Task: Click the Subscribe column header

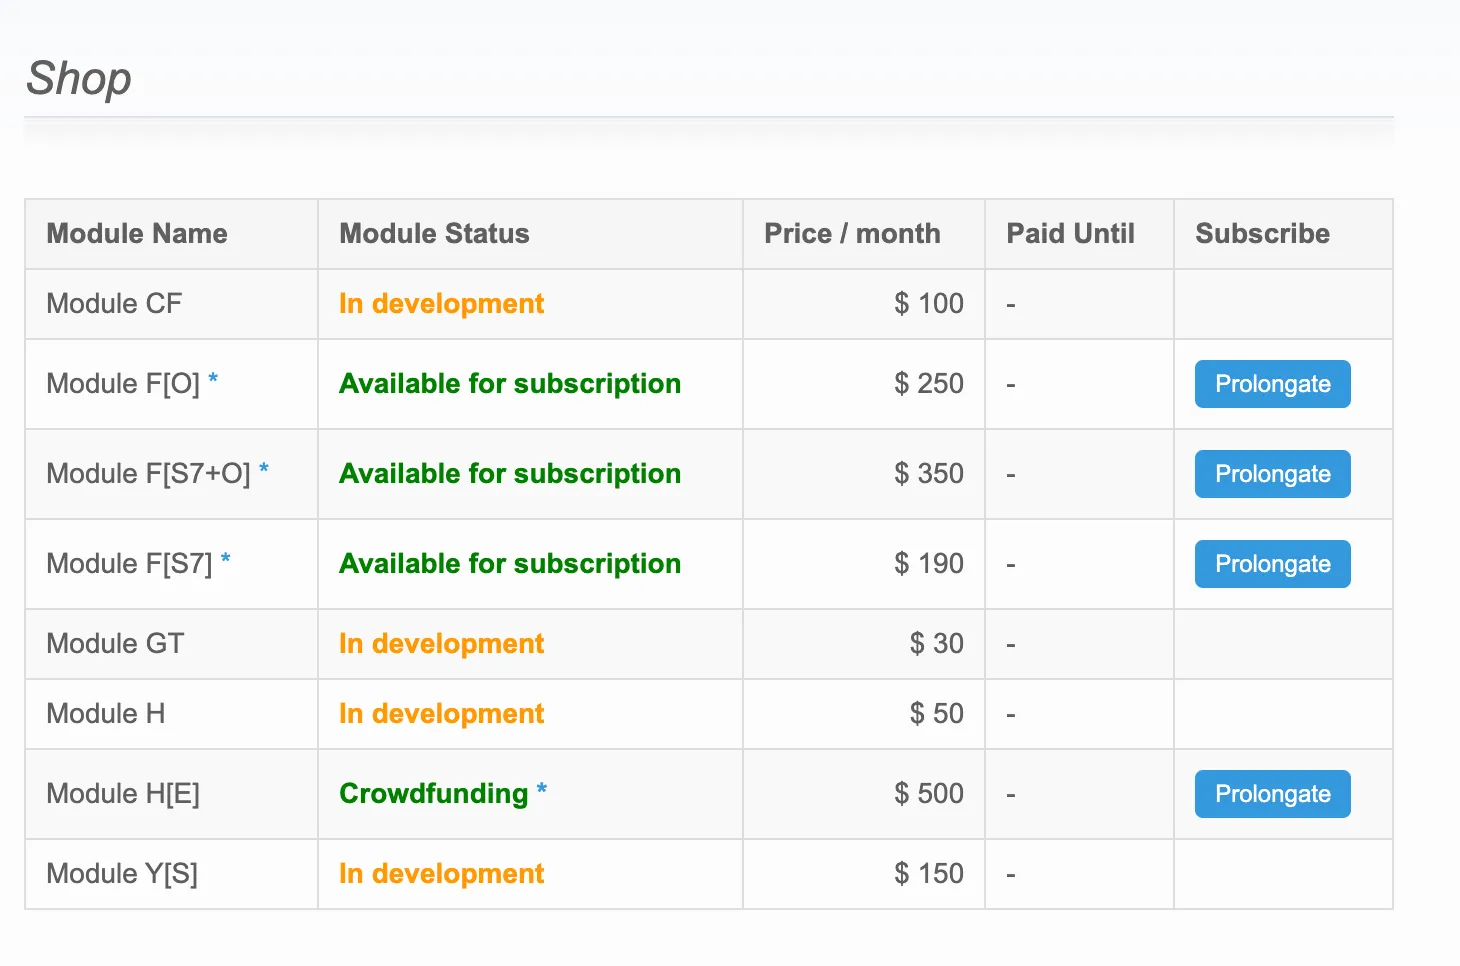Action: (1262, 233)
